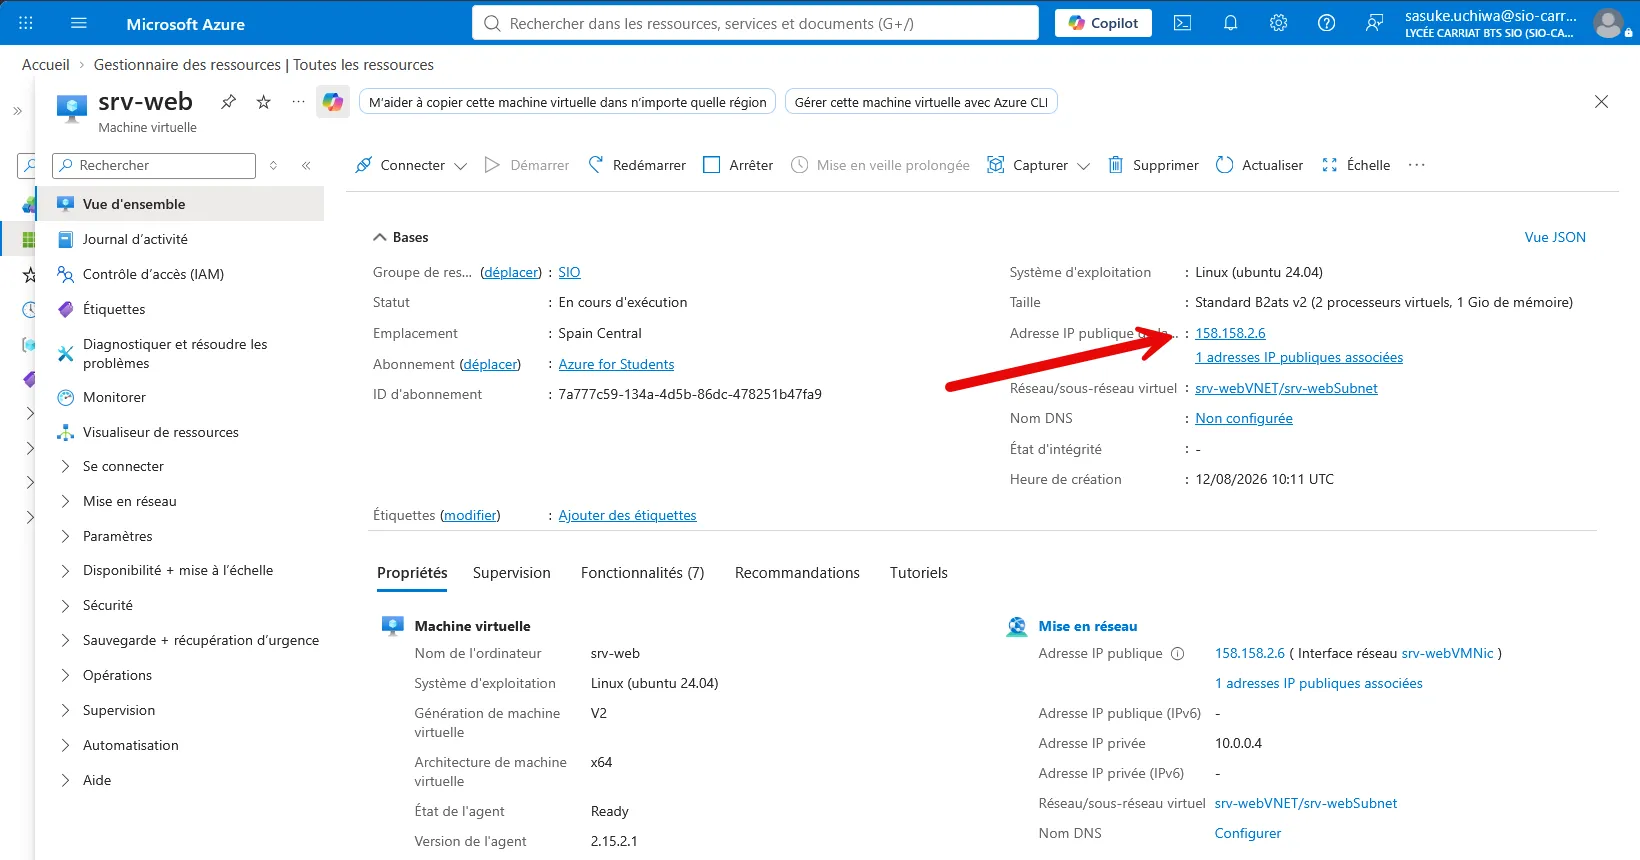Open srv-webVNET/srv-webSubnet link in Bases
The image size is (1640, 860).
click(1286, 388)
